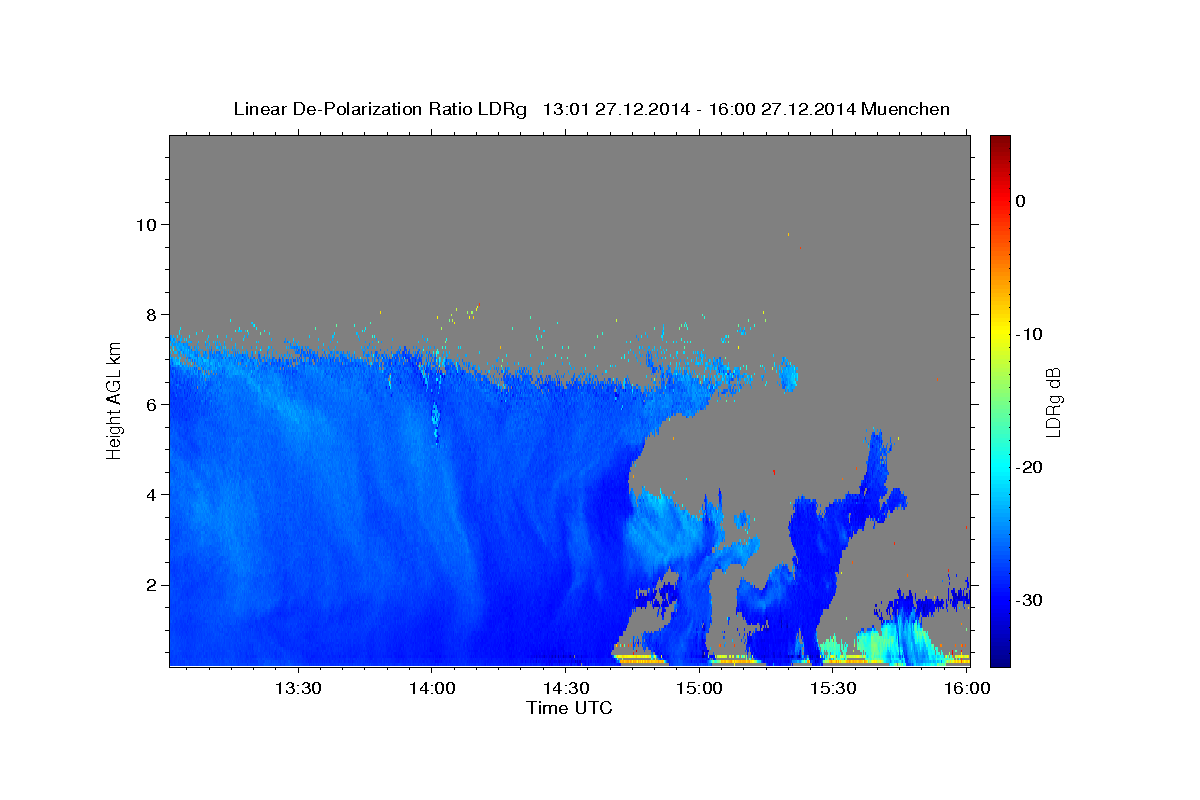Click the '15:00' time axis label
Viewport: 1200px width, 800px height.
point(699,688)
